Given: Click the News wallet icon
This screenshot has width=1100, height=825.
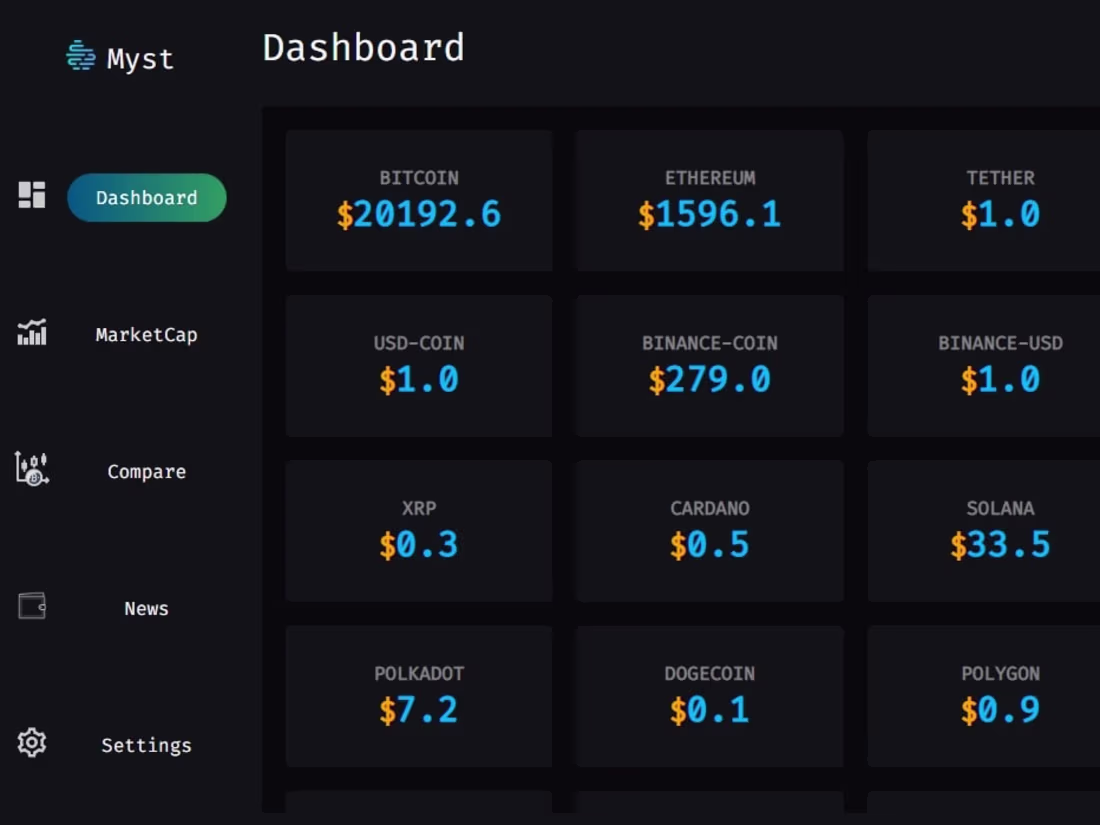Looking at the screenshot, I should coord(30,606).
